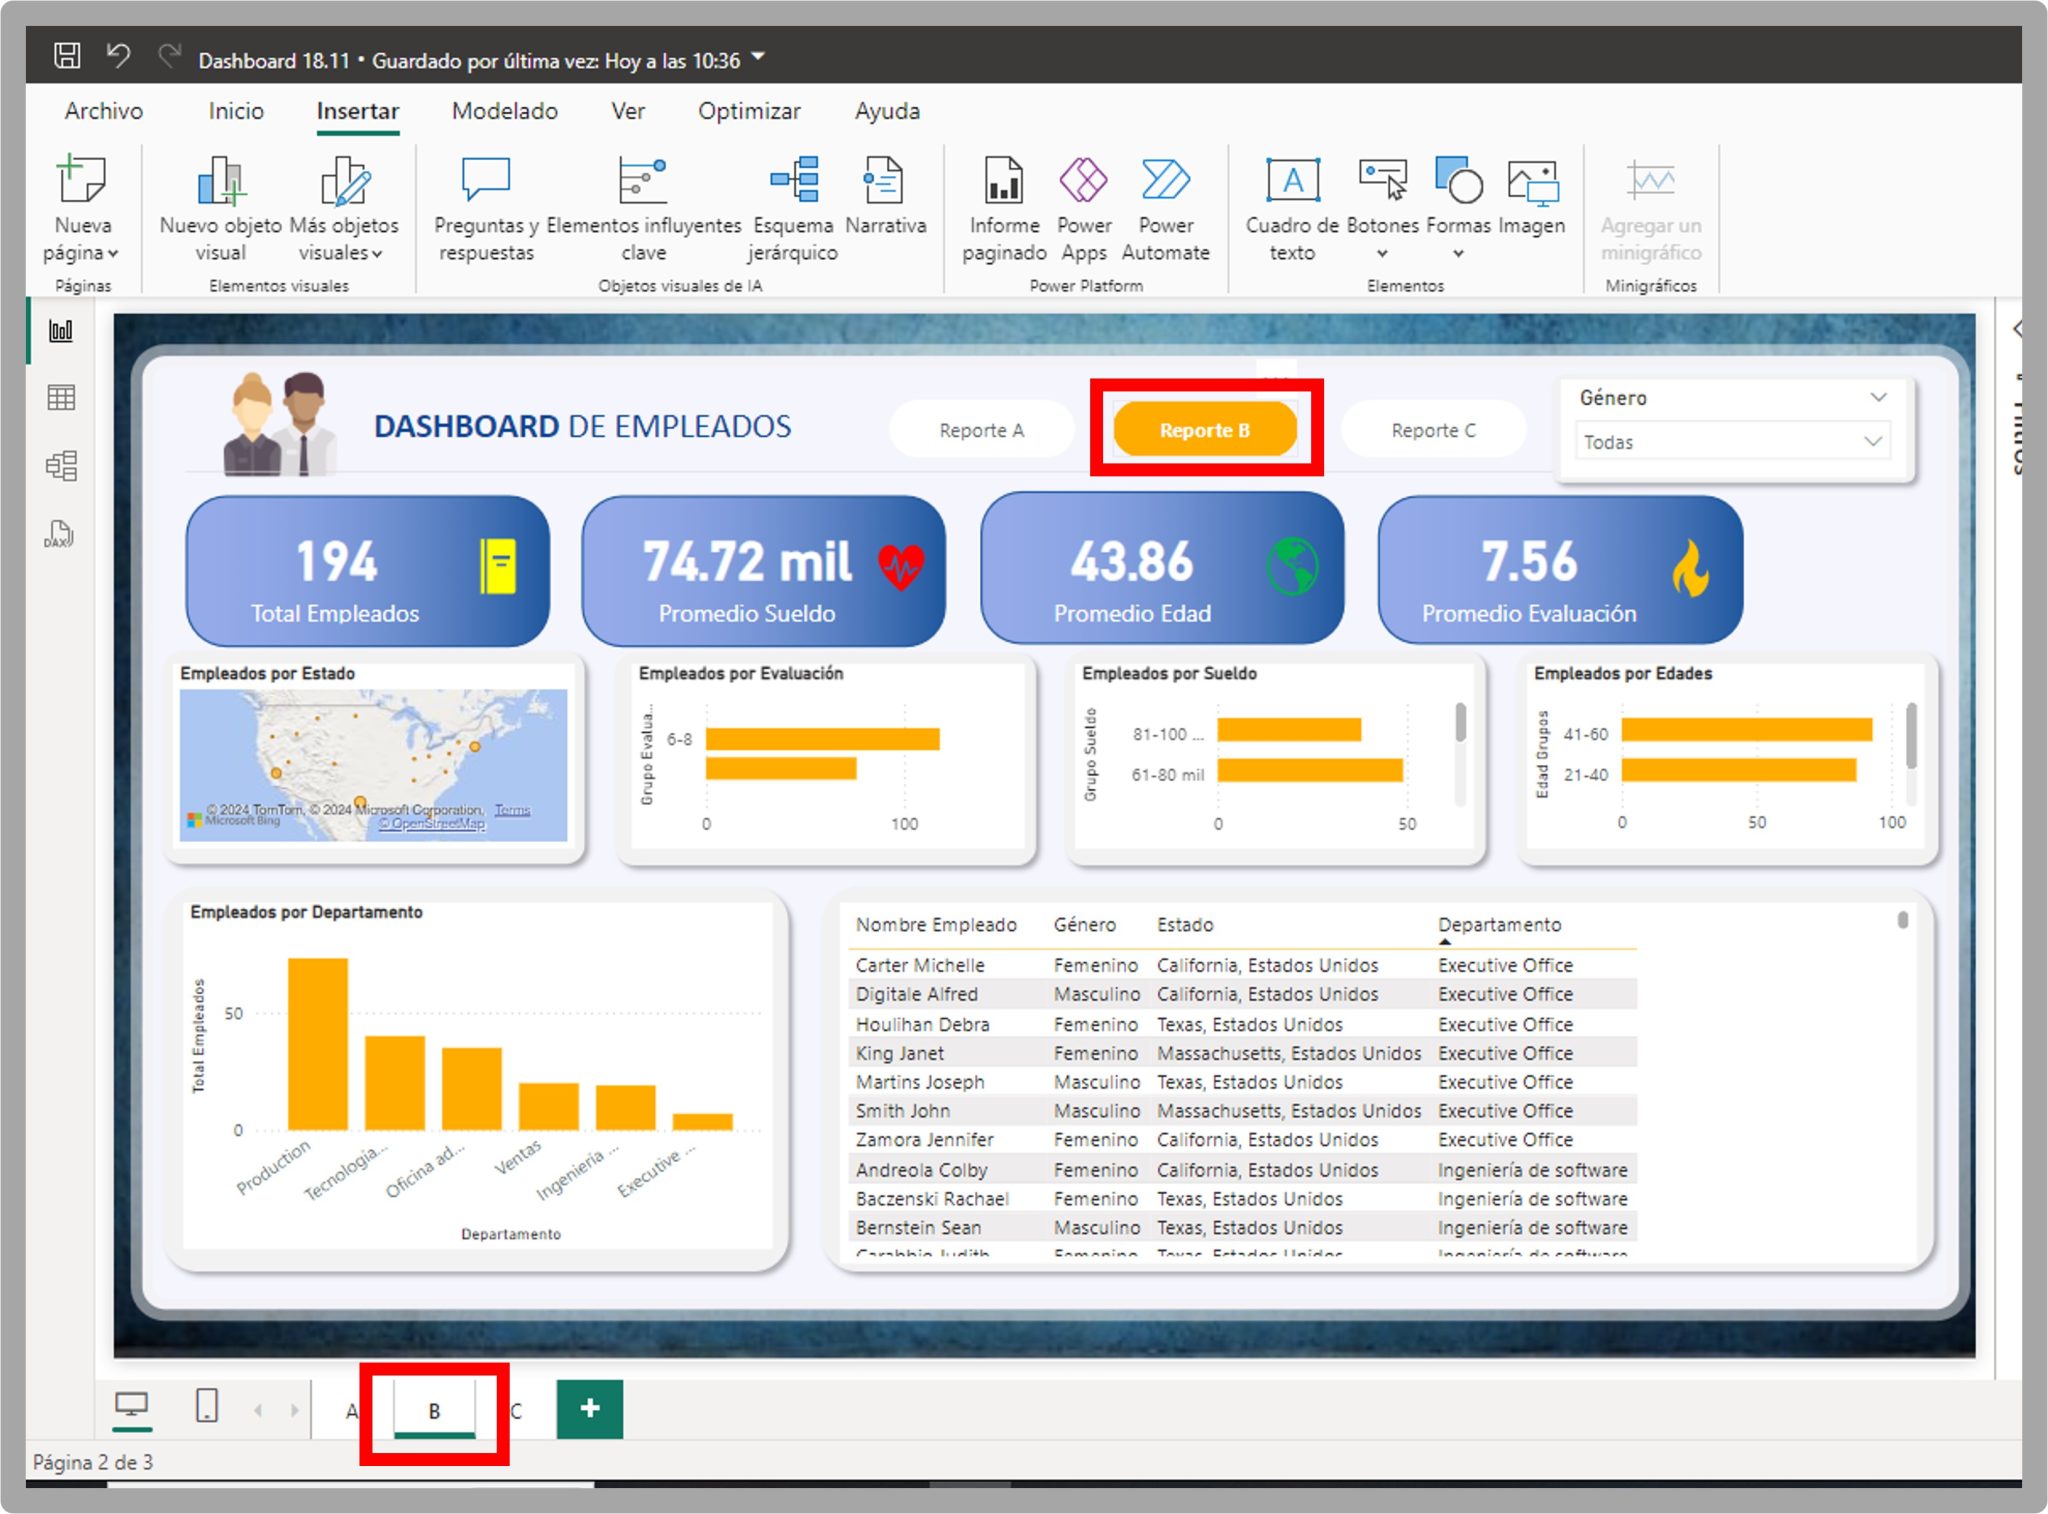The height and width of the screenshot is (1514, 2048).
Task: Switch to Table data view in sidebar
Action: [60, 397]
